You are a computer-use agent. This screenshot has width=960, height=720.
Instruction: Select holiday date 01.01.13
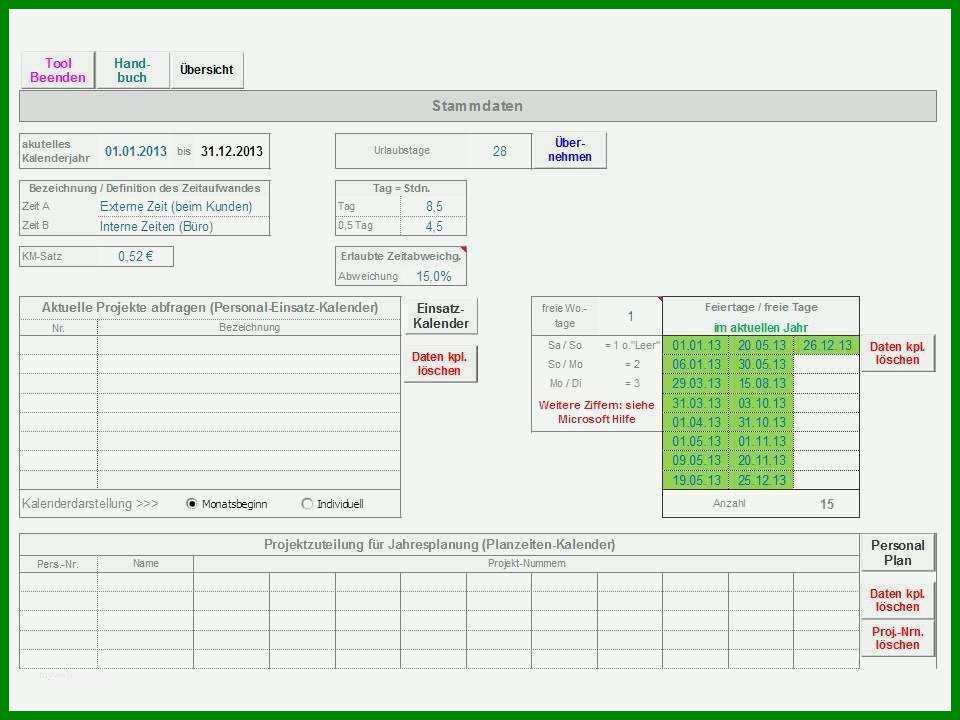tap(696, 345)
